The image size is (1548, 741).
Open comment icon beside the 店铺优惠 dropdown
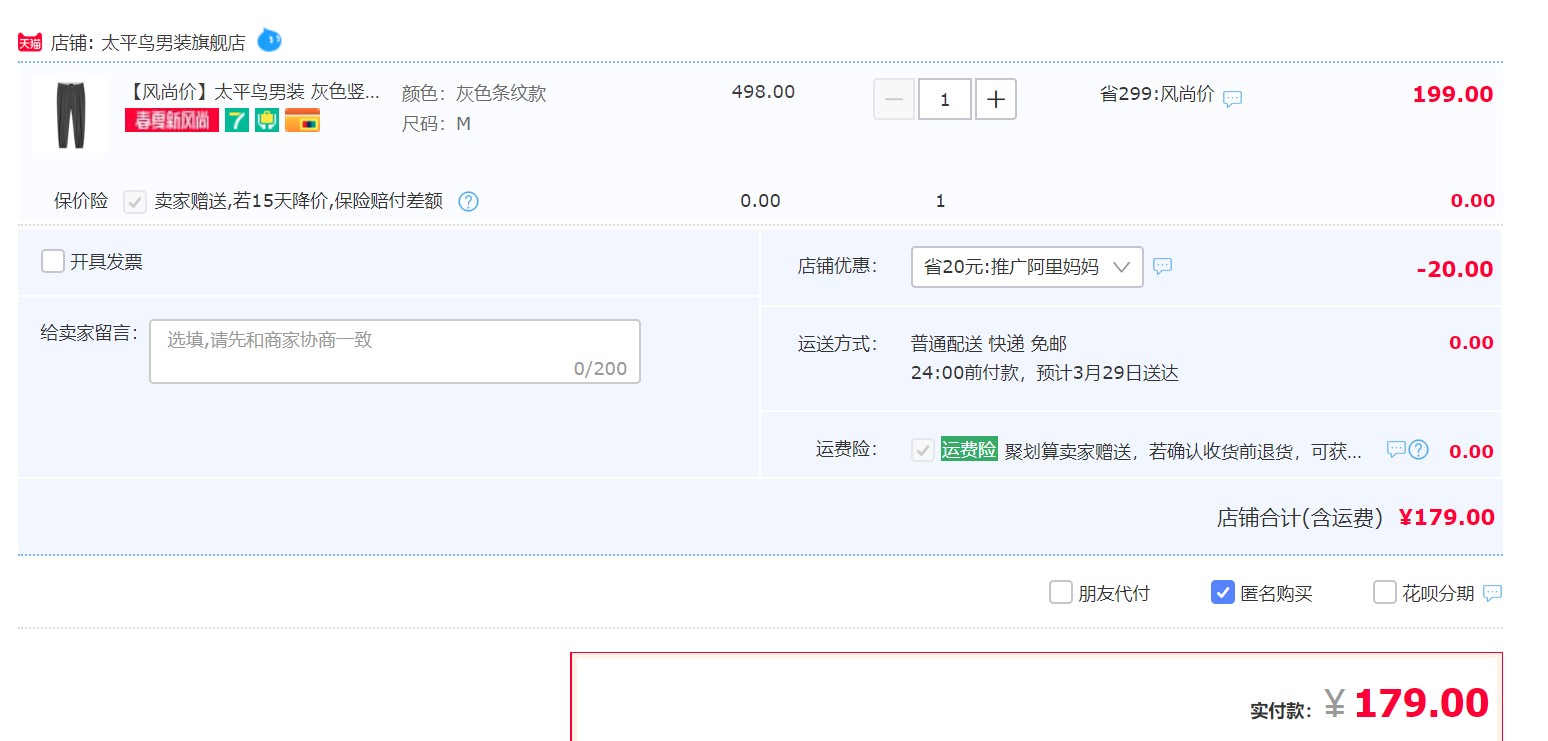[1162, 266]
